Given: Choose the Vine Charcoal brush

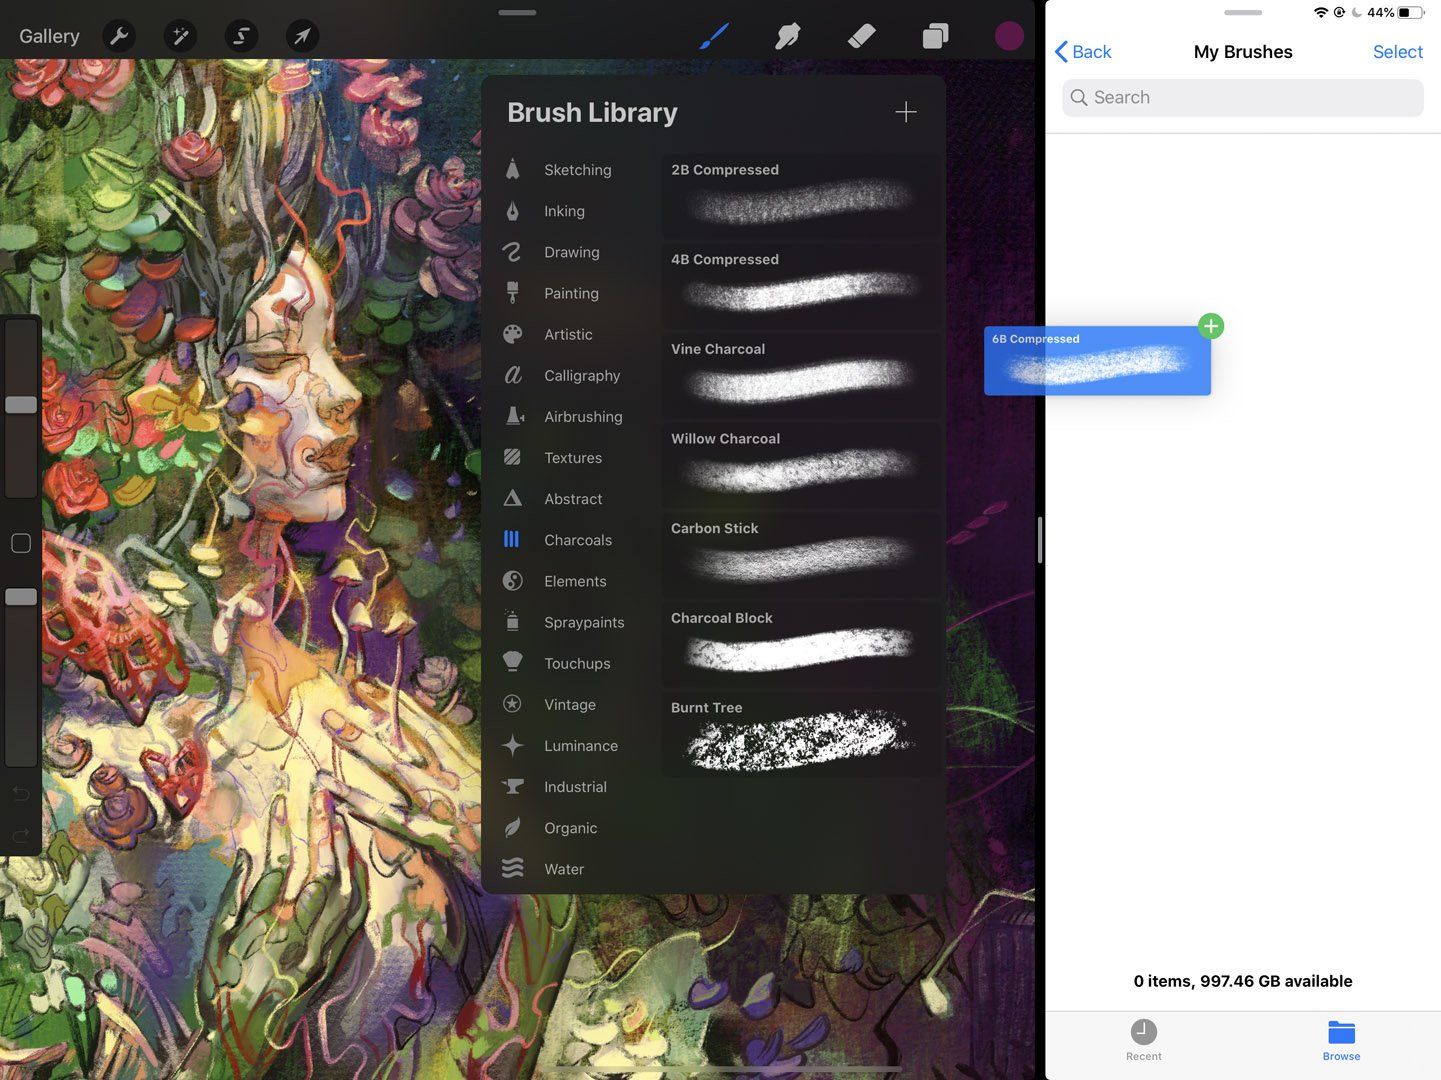Looking at the screenshot, I should (x=798, y=375).
